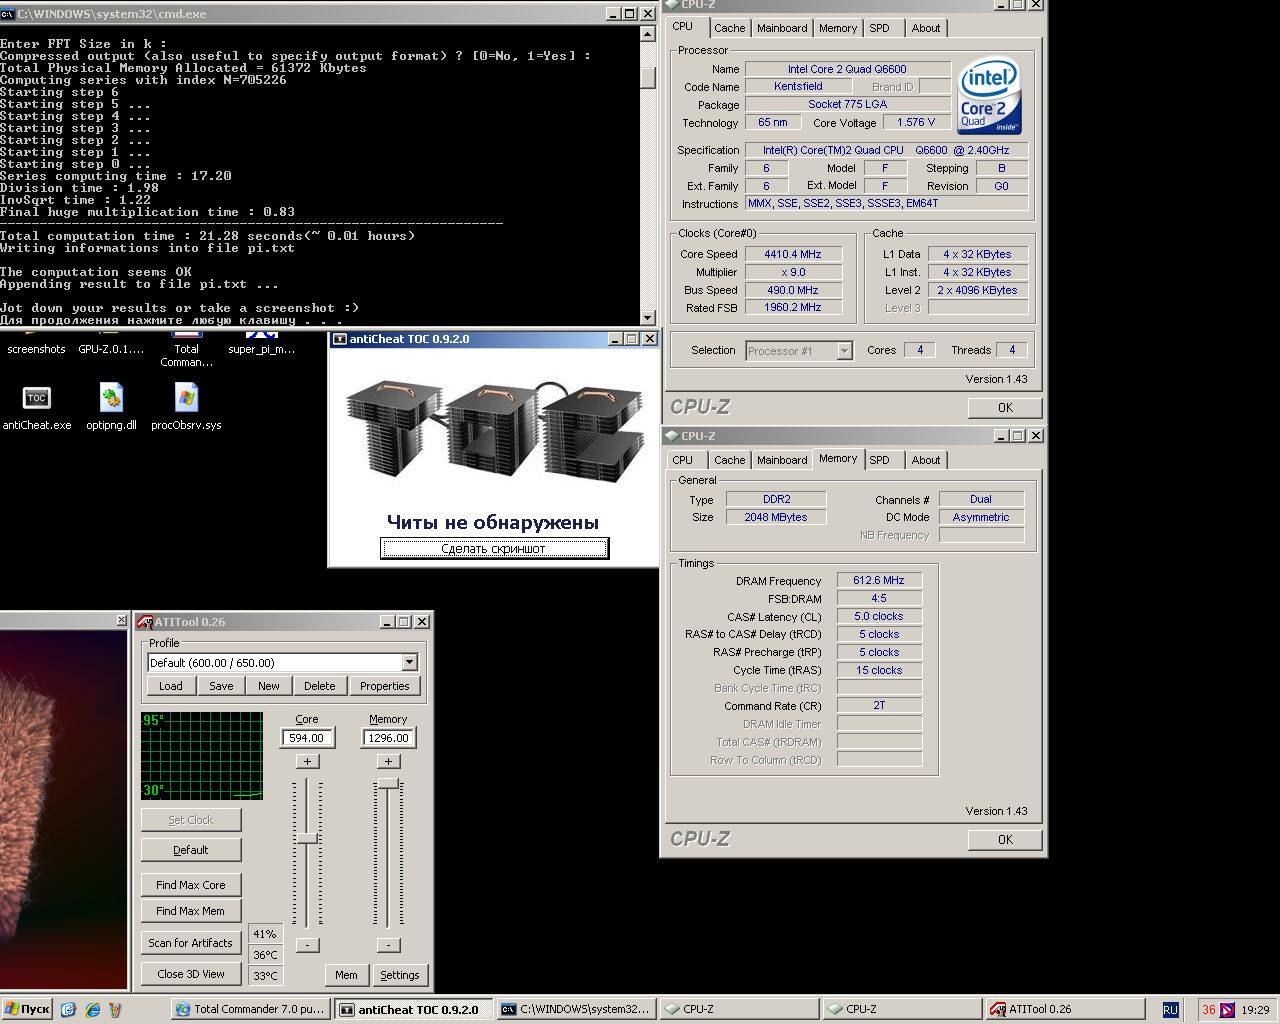Switch to CPU tab in lower CPU-Z
Viewport: 1280px width, 1024px height.
tap(683, 460)
